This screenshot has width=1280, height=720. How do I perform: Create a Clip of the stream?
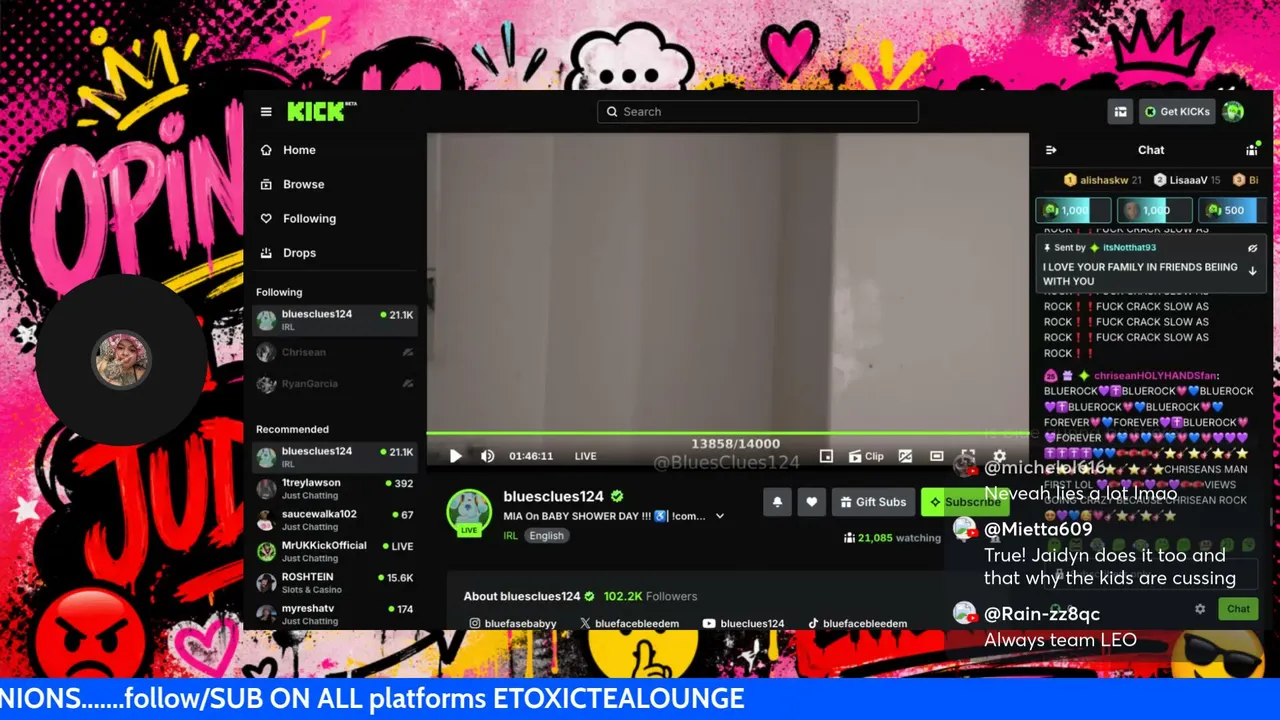[x=866, y=456]
